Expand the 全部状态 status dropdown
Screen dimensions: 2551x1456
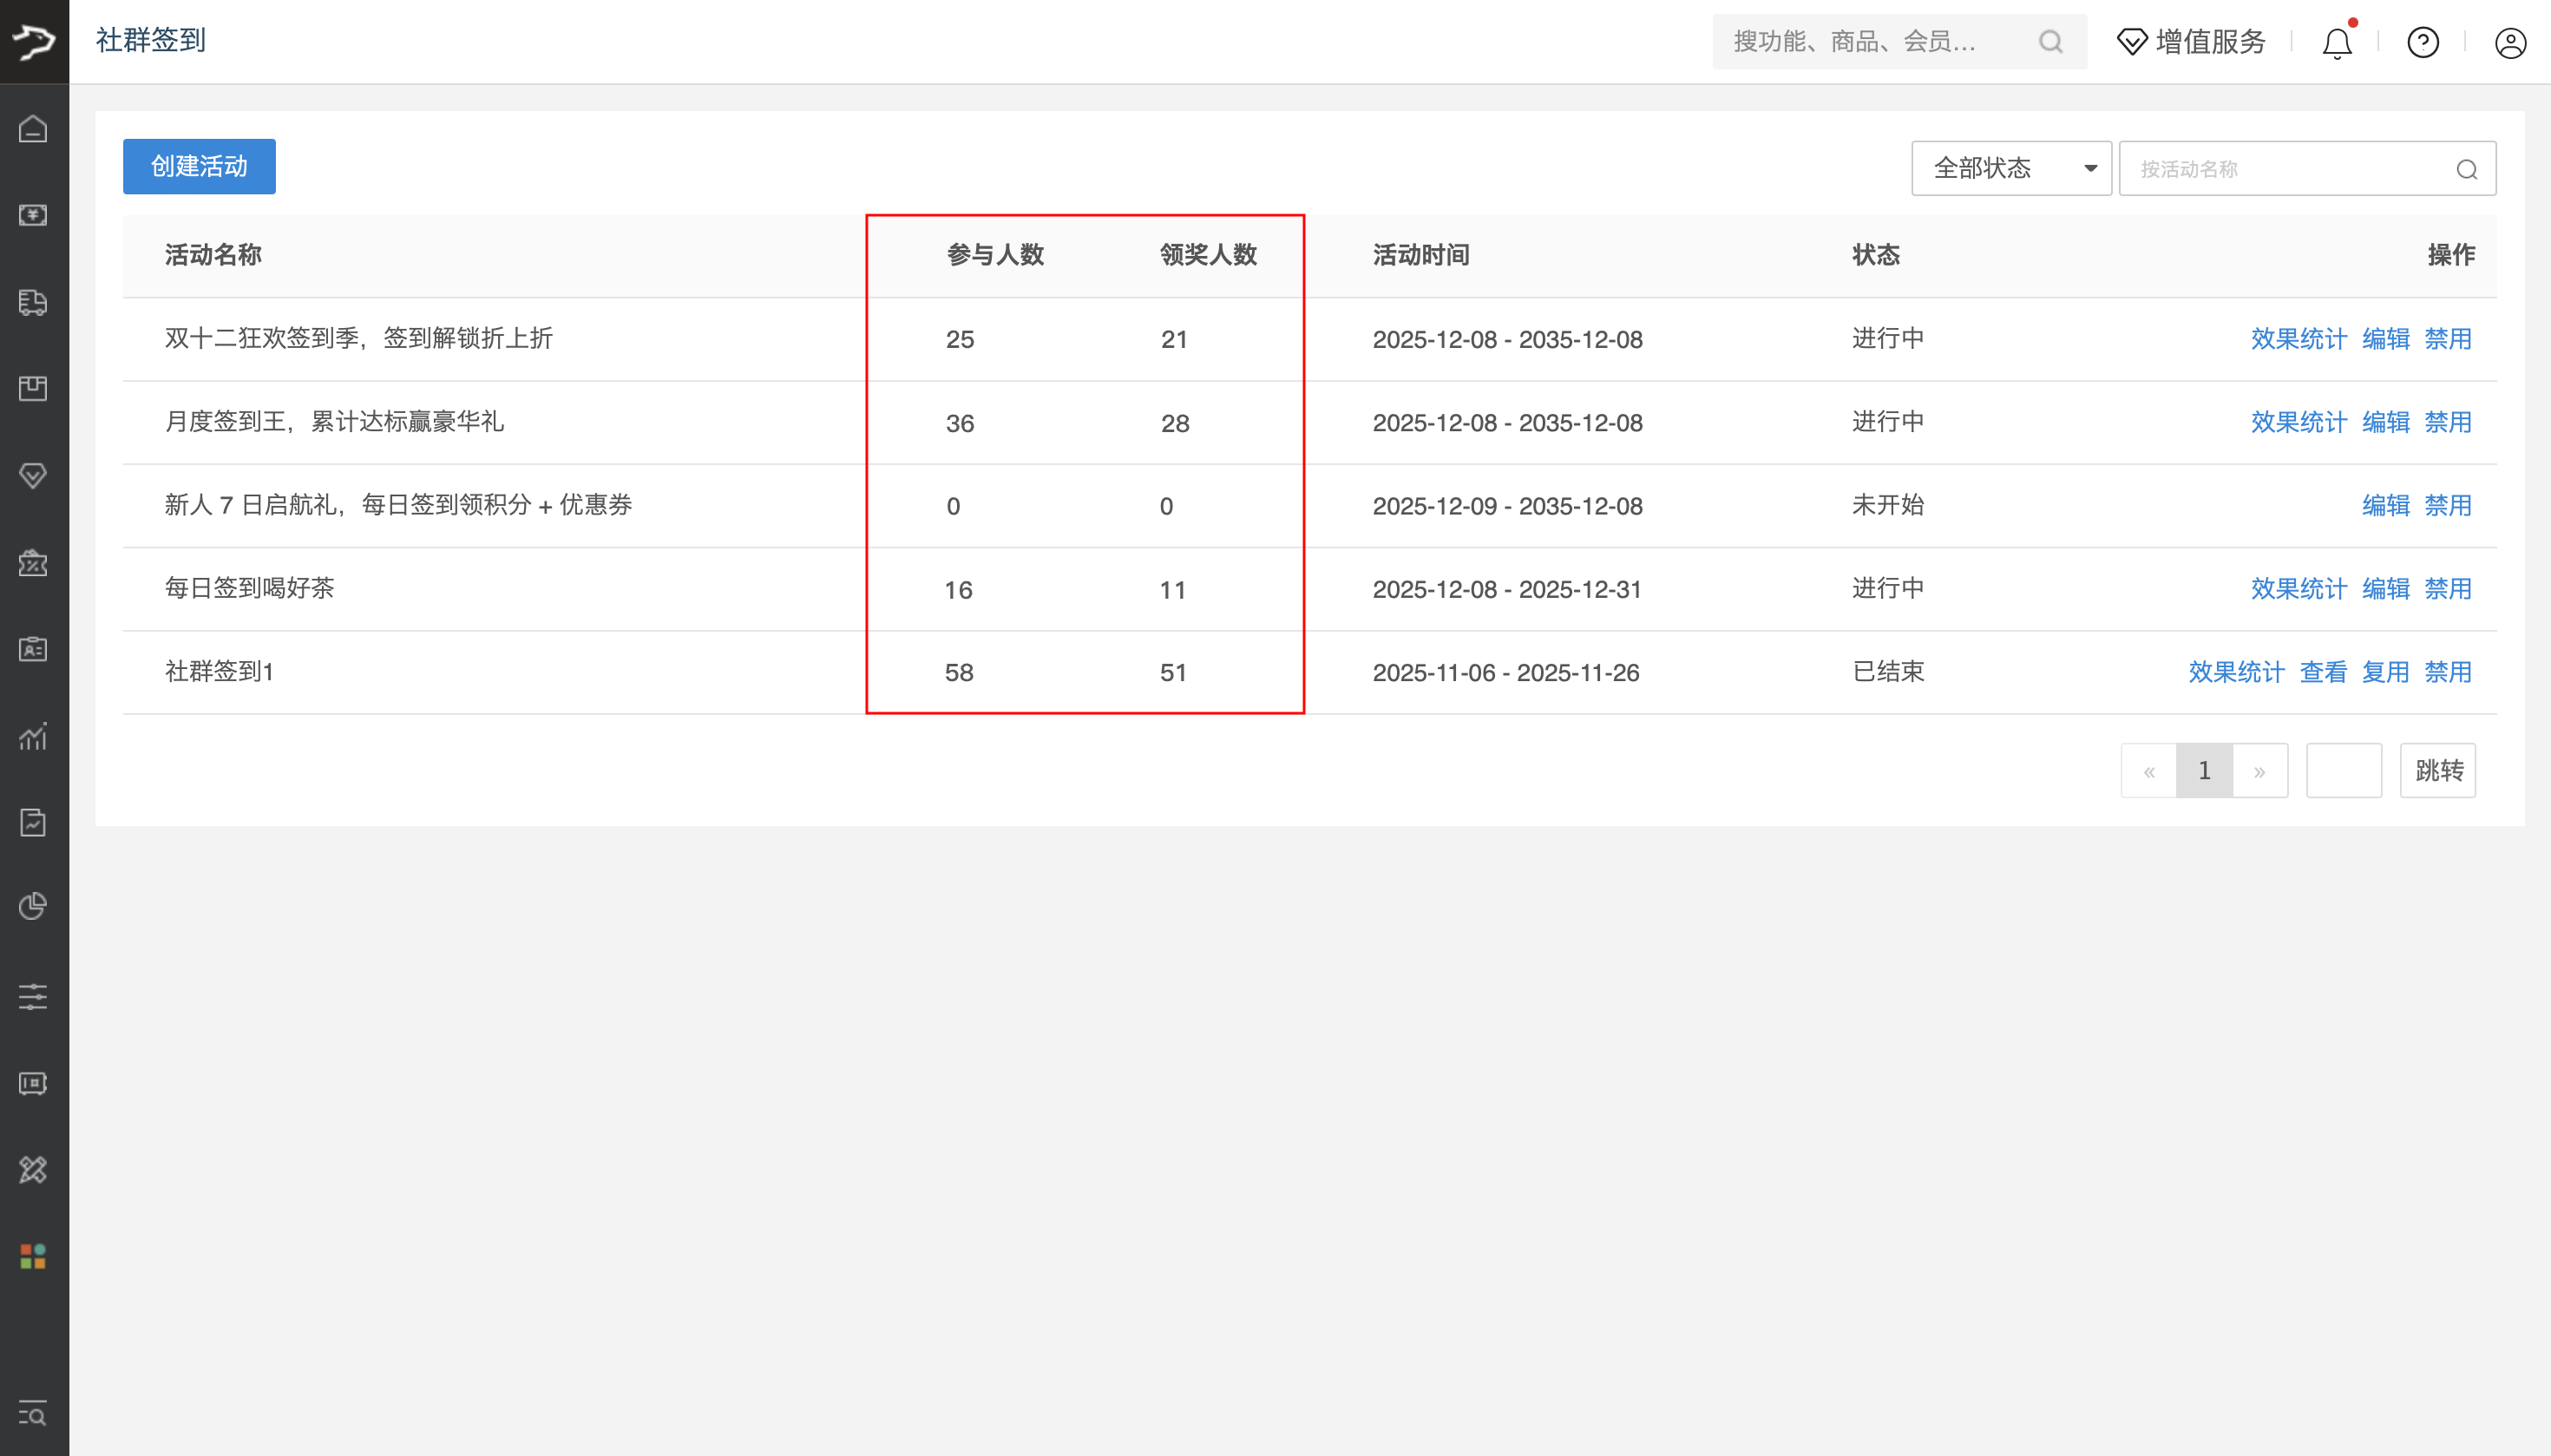click(2010, 168)
